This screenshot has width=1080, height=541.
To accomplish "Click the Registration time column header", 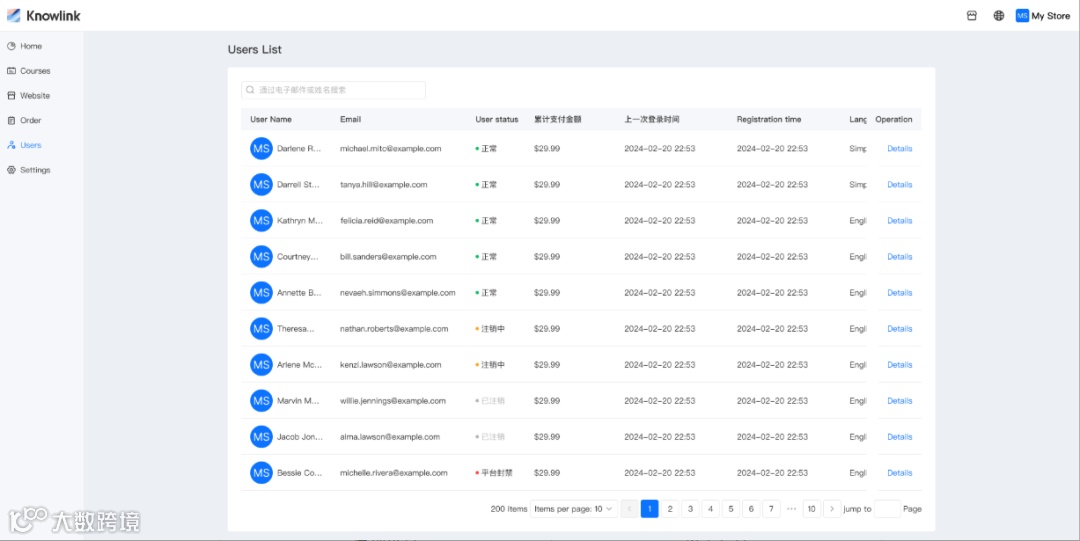I will pyautogui.click(x=769, y=119).
